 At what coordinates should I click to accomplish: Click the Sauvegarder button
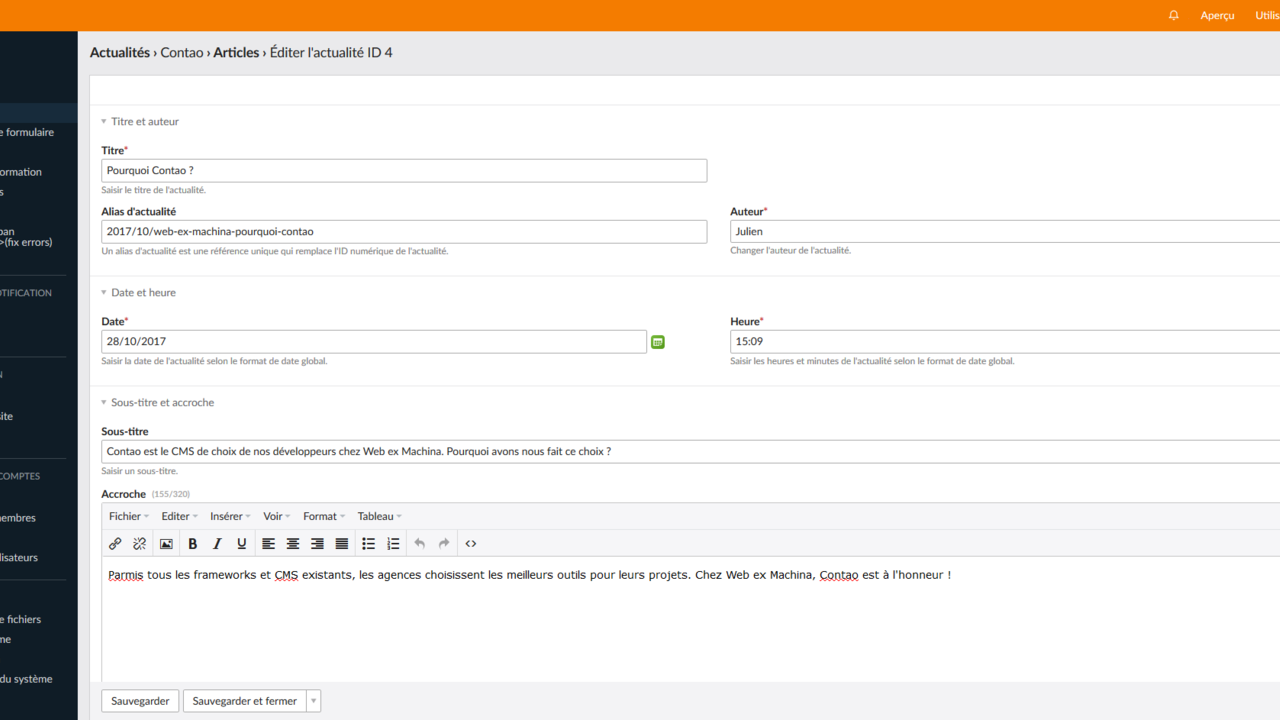pos(140,701)
